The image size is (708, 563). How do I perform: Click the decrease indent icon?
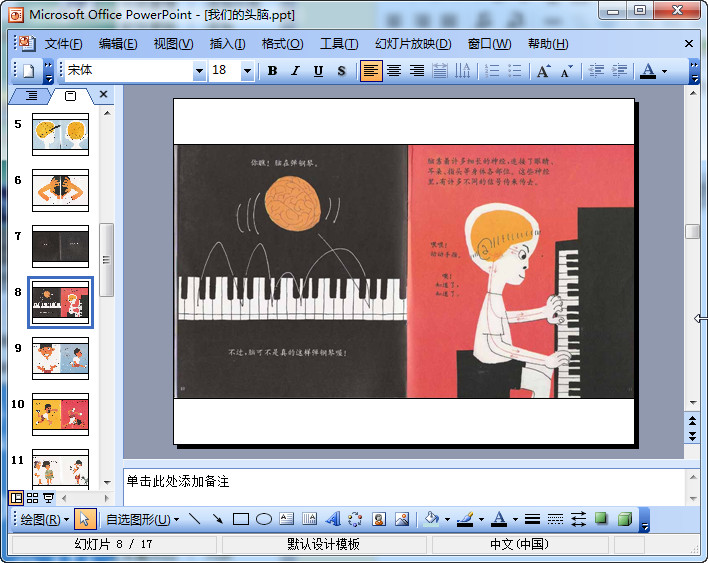(596, 71)
